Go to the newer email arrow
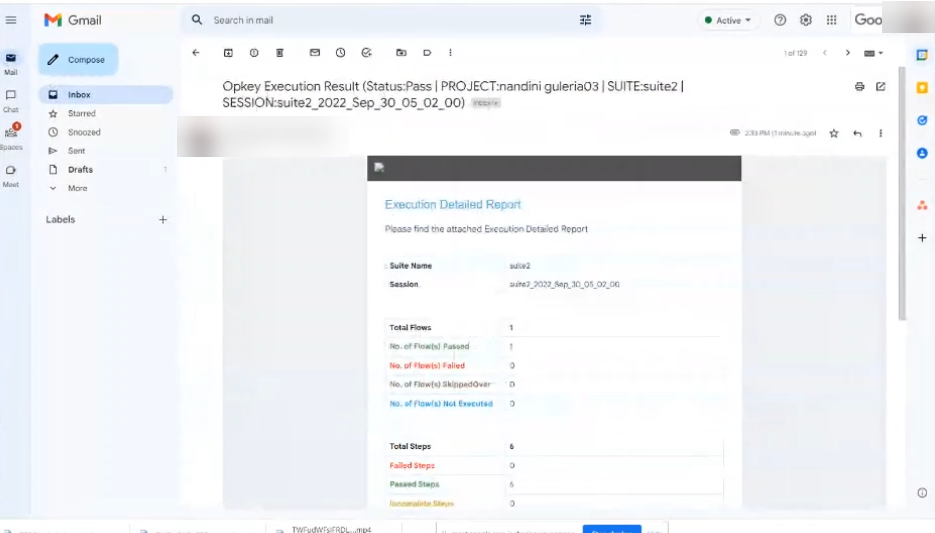 825,53
